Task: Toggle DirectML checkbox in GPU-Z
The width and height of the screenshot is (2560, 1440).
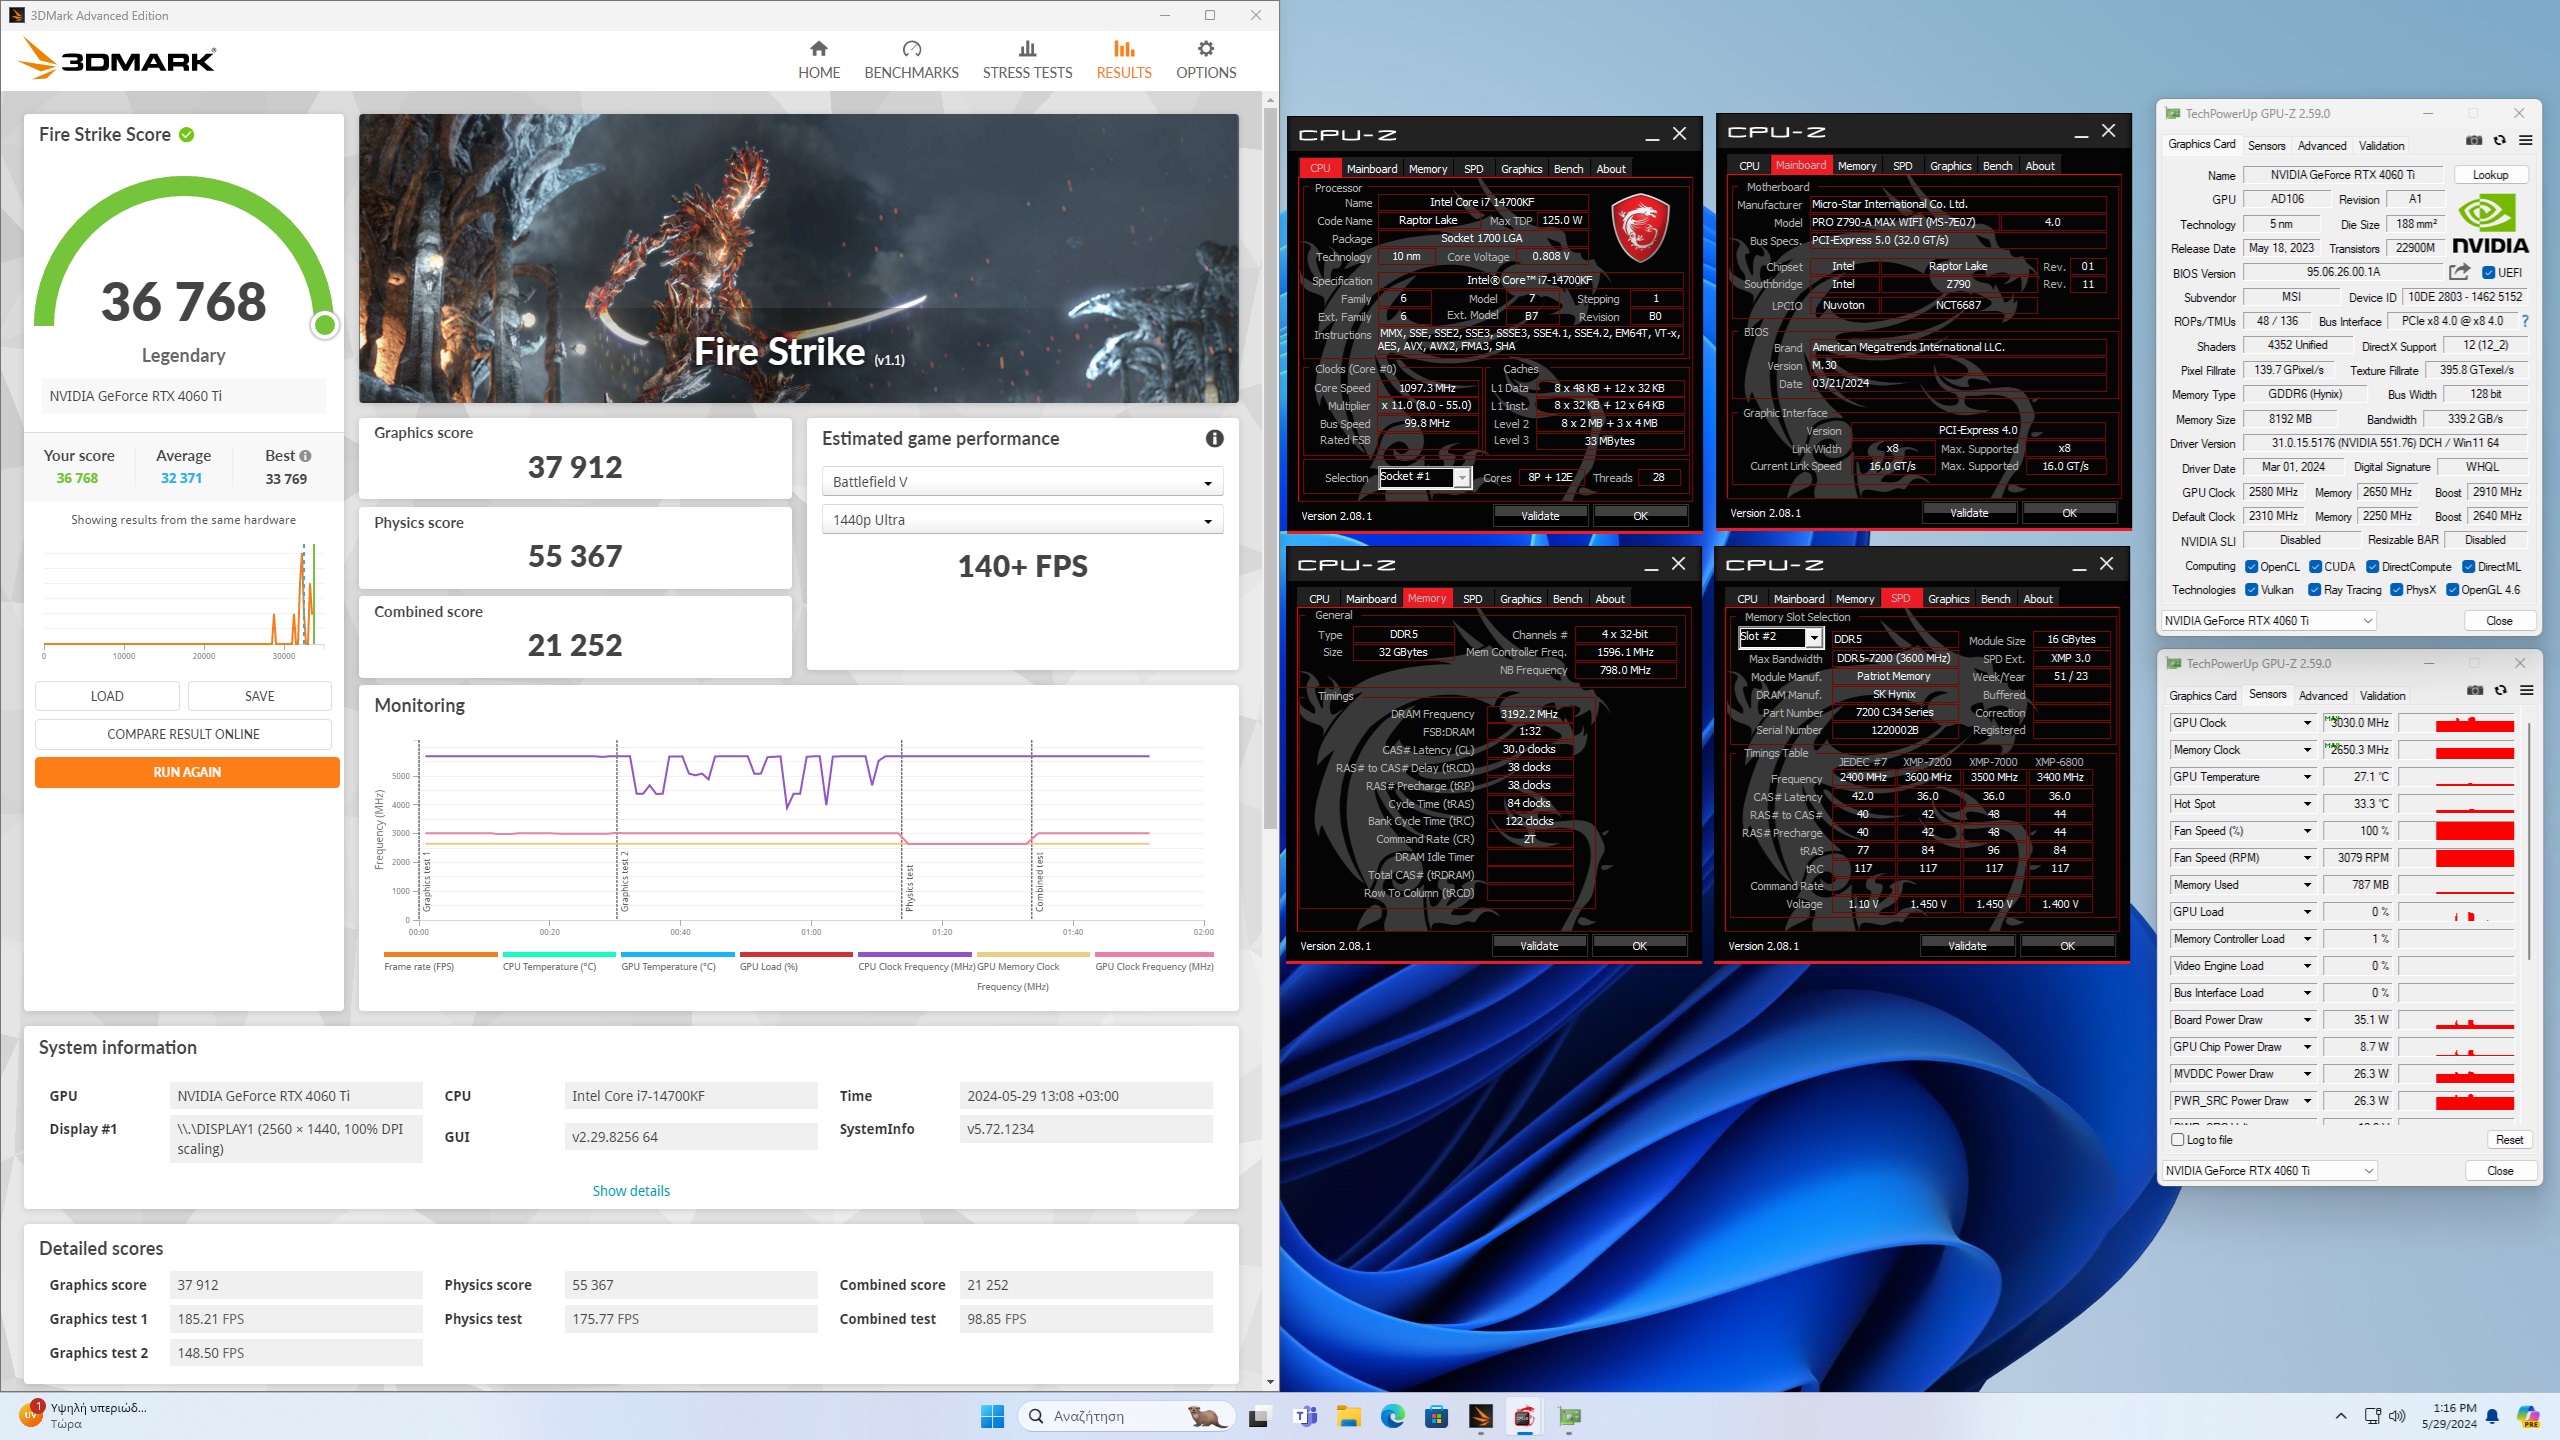Action: (2468, 566)
